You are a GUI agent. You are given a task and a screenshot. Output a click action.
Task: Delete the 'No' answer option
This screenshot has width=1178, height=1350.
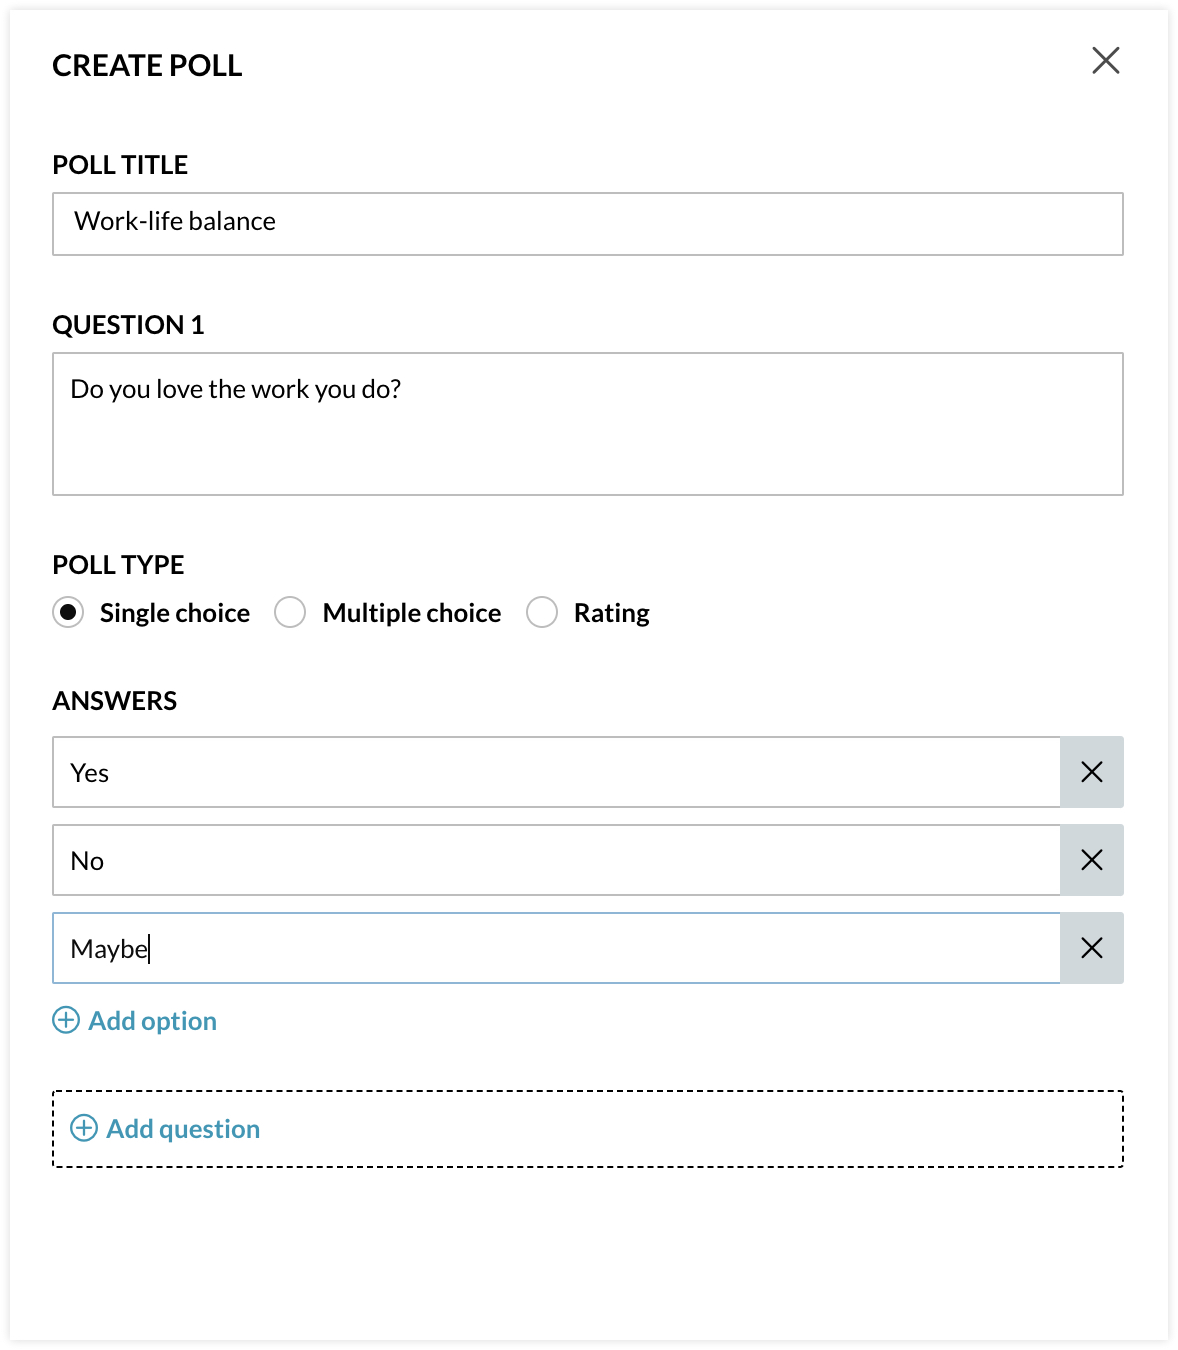click(1091, 860)
